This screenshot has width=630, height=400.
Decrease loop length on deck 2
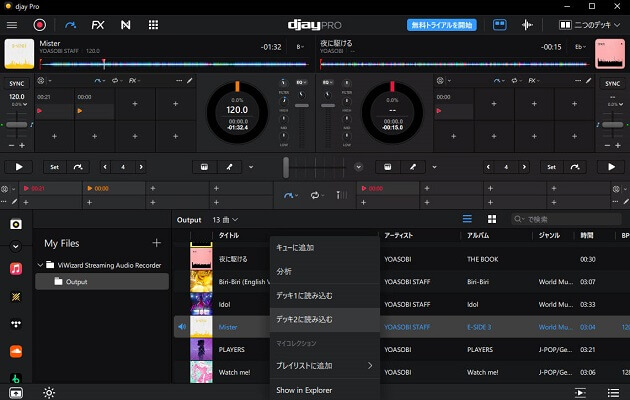click(x=488, y=167)
